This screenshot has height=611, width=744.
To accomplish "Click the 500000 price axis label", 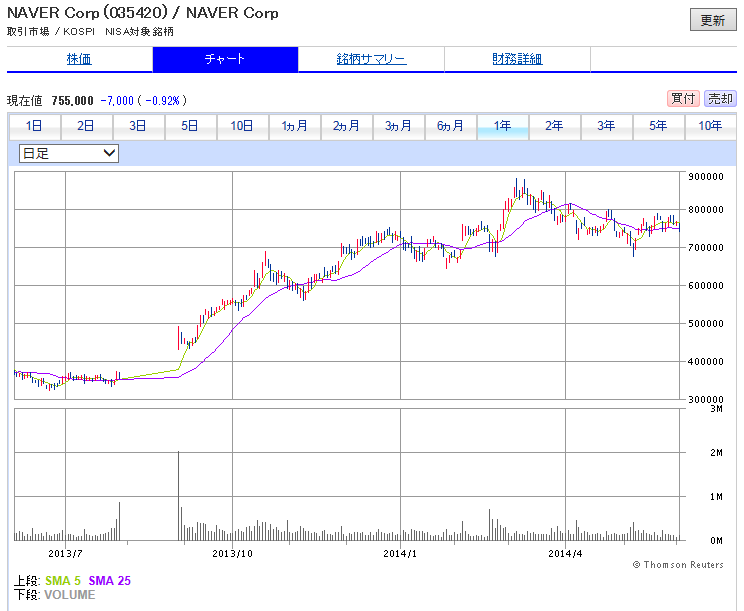I will (706, 324).
